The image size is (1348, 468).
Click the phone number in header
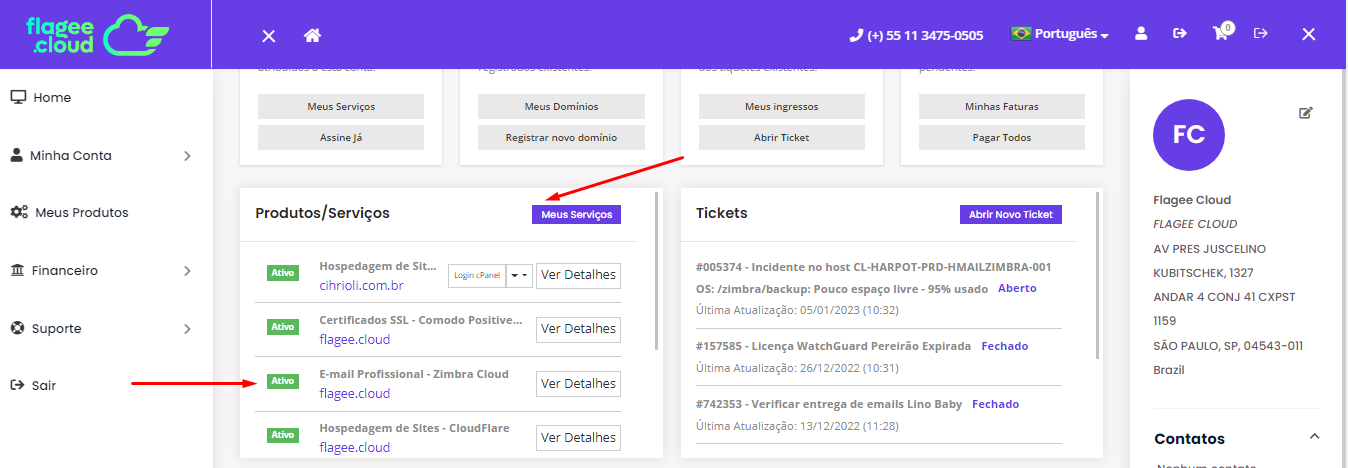(x=916, y=35)
